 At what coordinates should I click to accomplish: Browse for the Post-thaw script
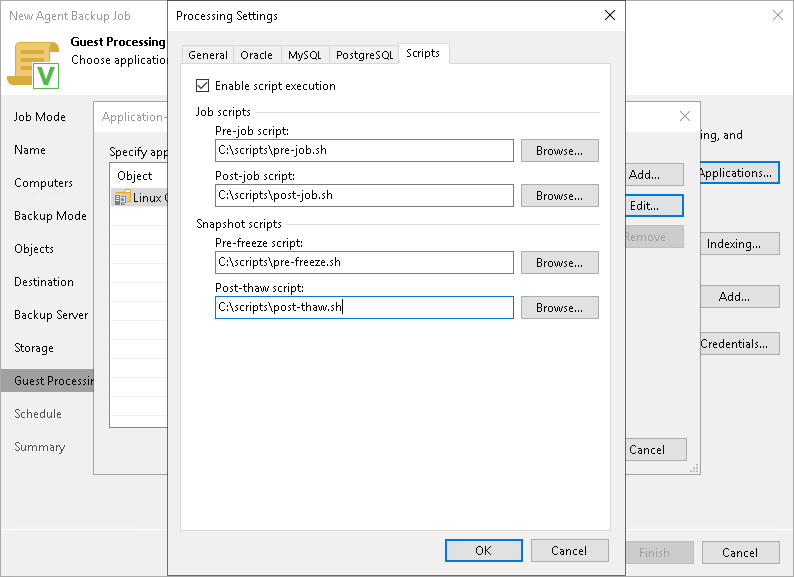pos(560,307)
